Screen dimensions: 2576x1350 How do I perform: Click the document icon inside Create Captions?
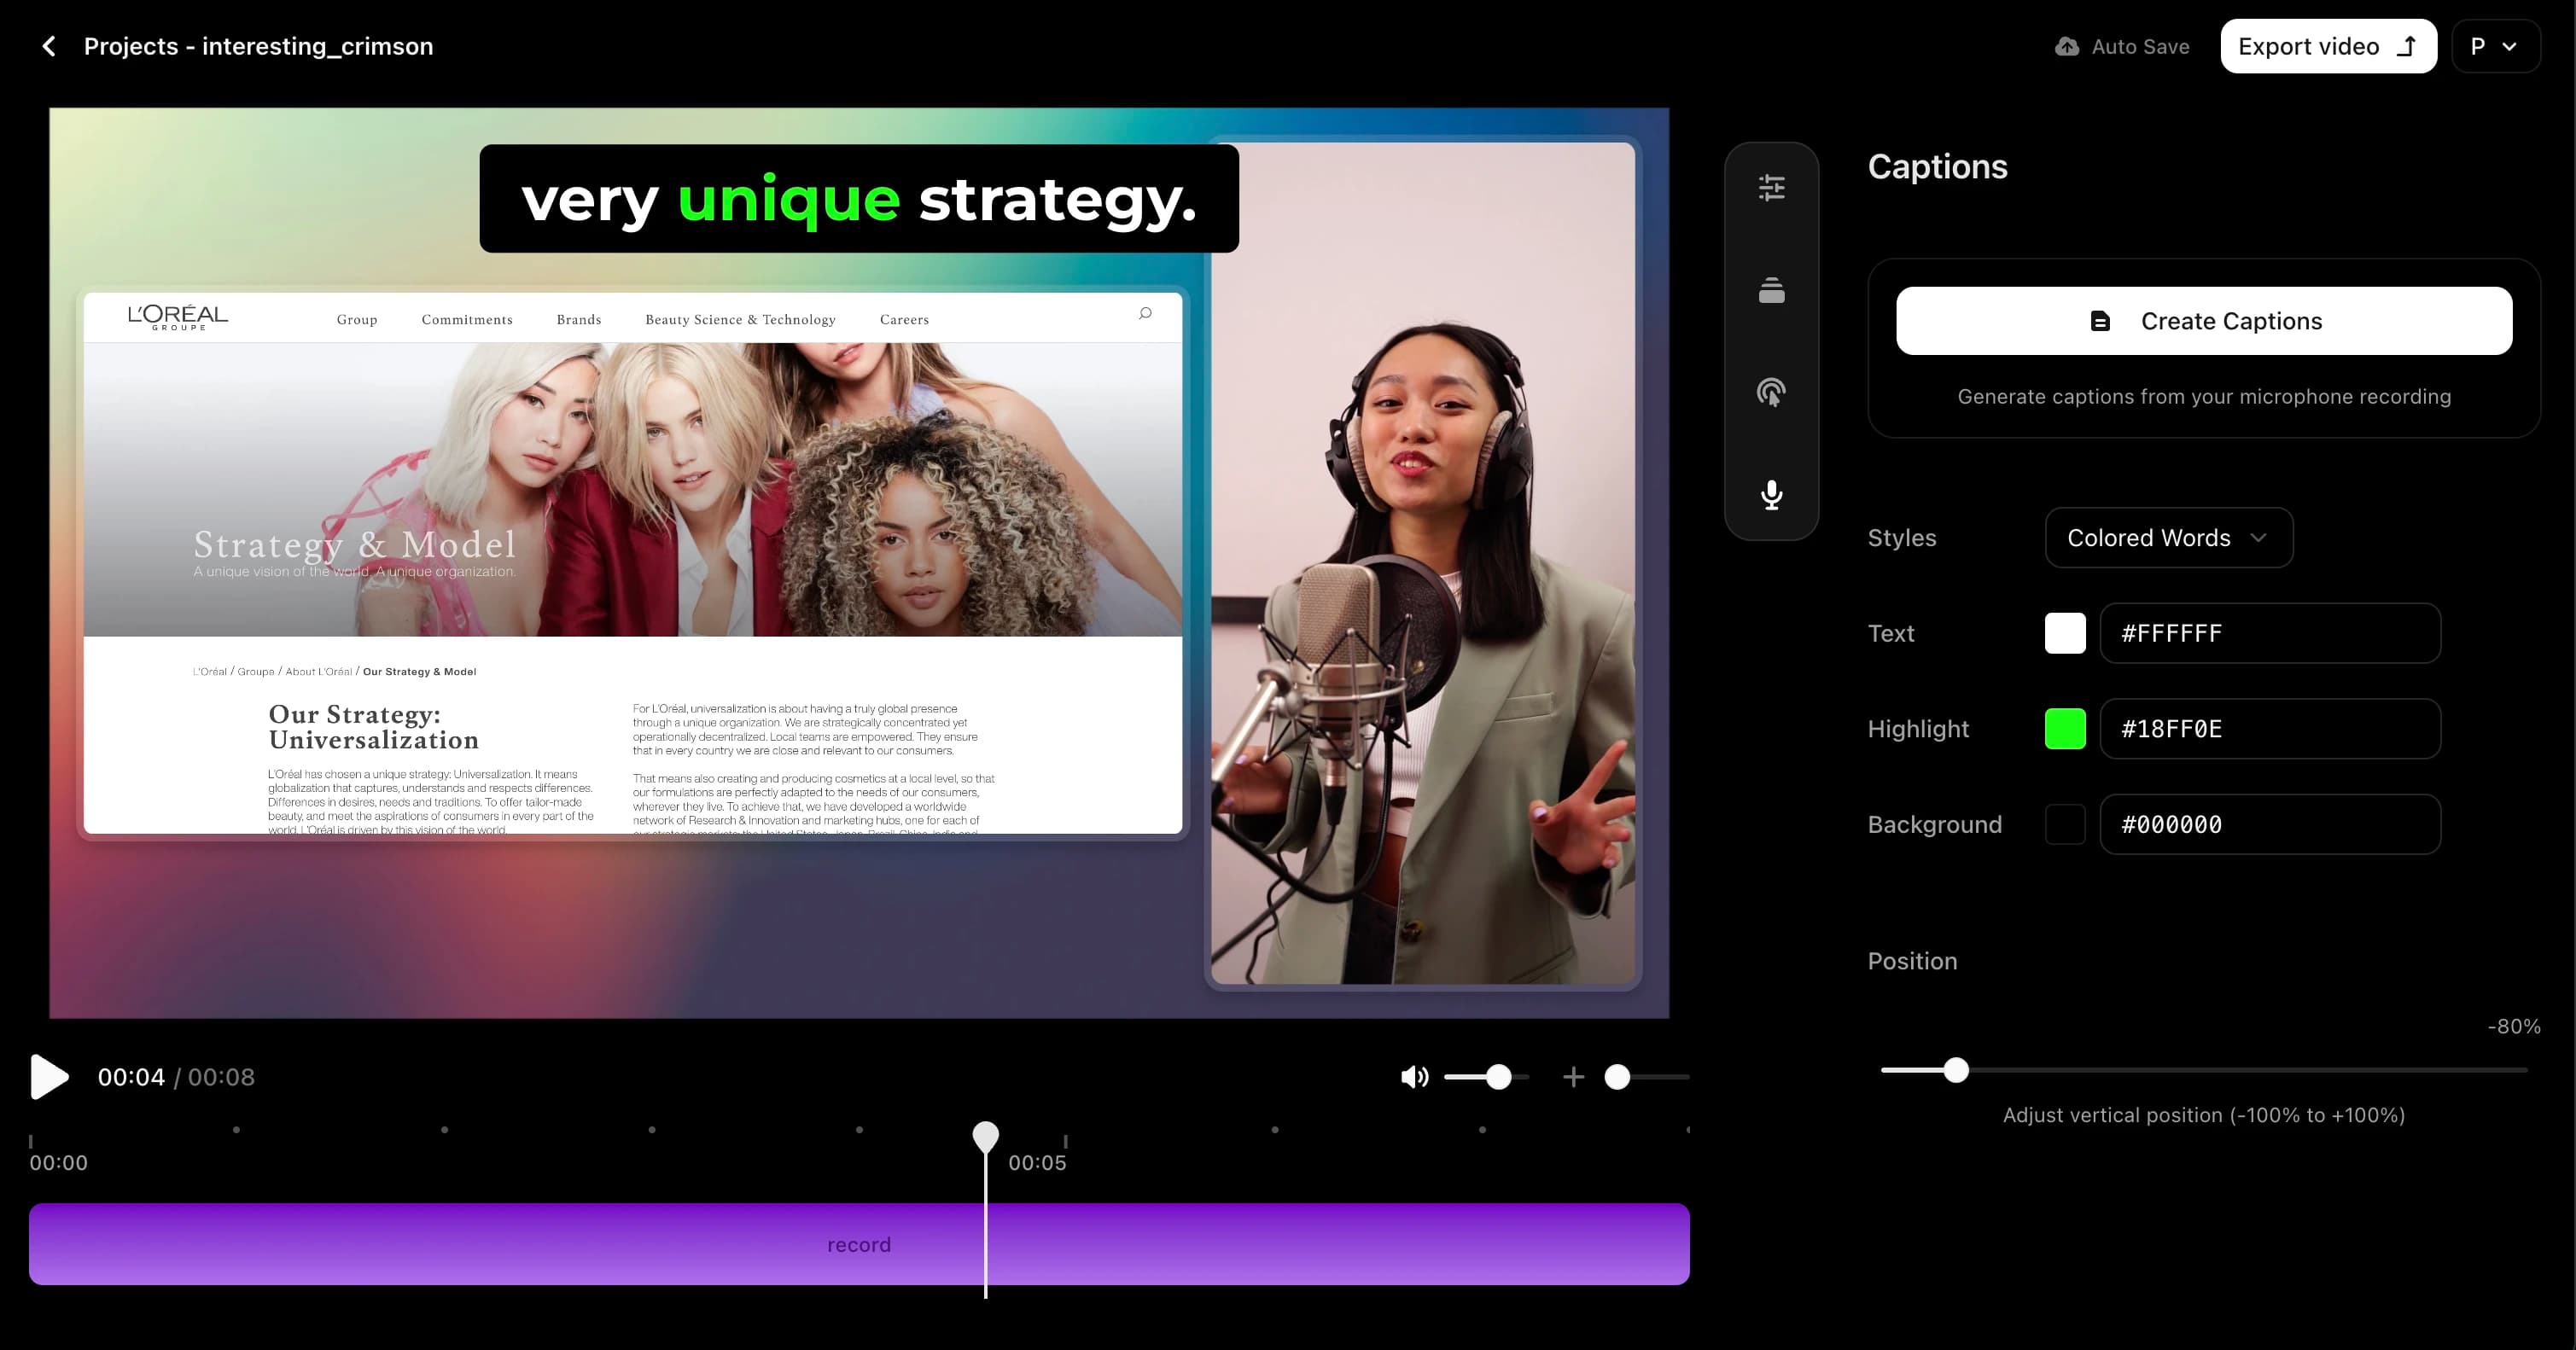2099,321
